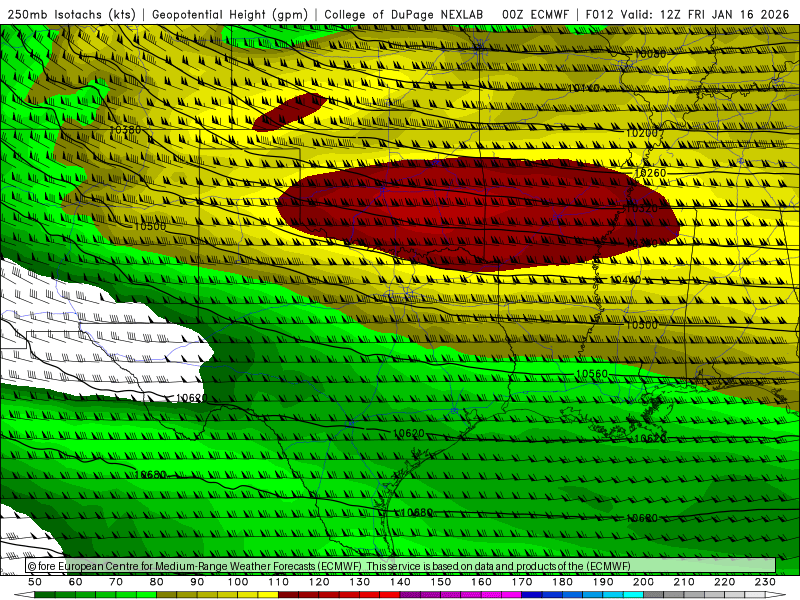Click the 10080 height contour label

tap(650, 54)
